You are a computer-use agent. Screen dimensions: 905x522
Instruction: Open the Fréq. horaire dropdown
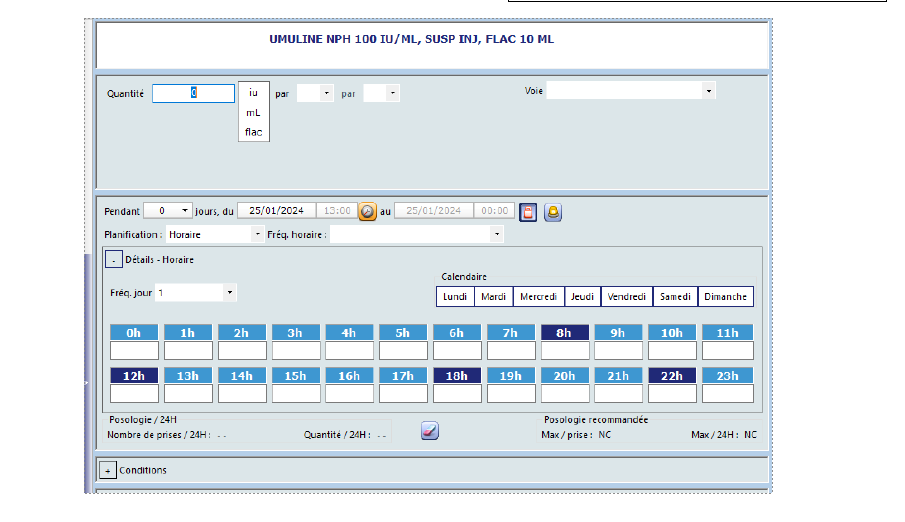[497, 234]
